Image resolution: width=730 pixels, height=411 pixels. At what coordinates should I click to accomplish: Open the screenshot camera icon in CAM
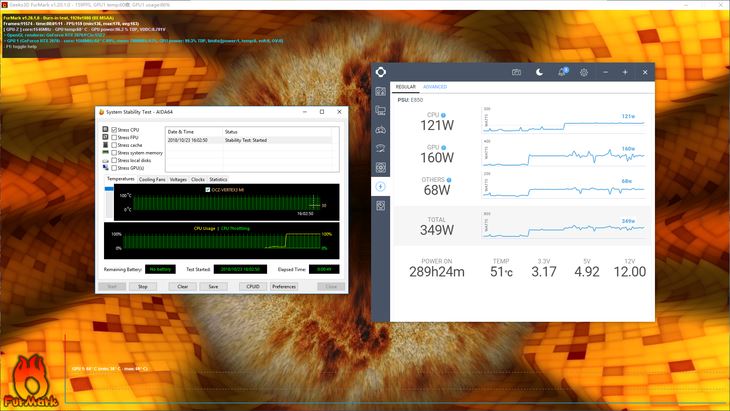tap(516, 72)
